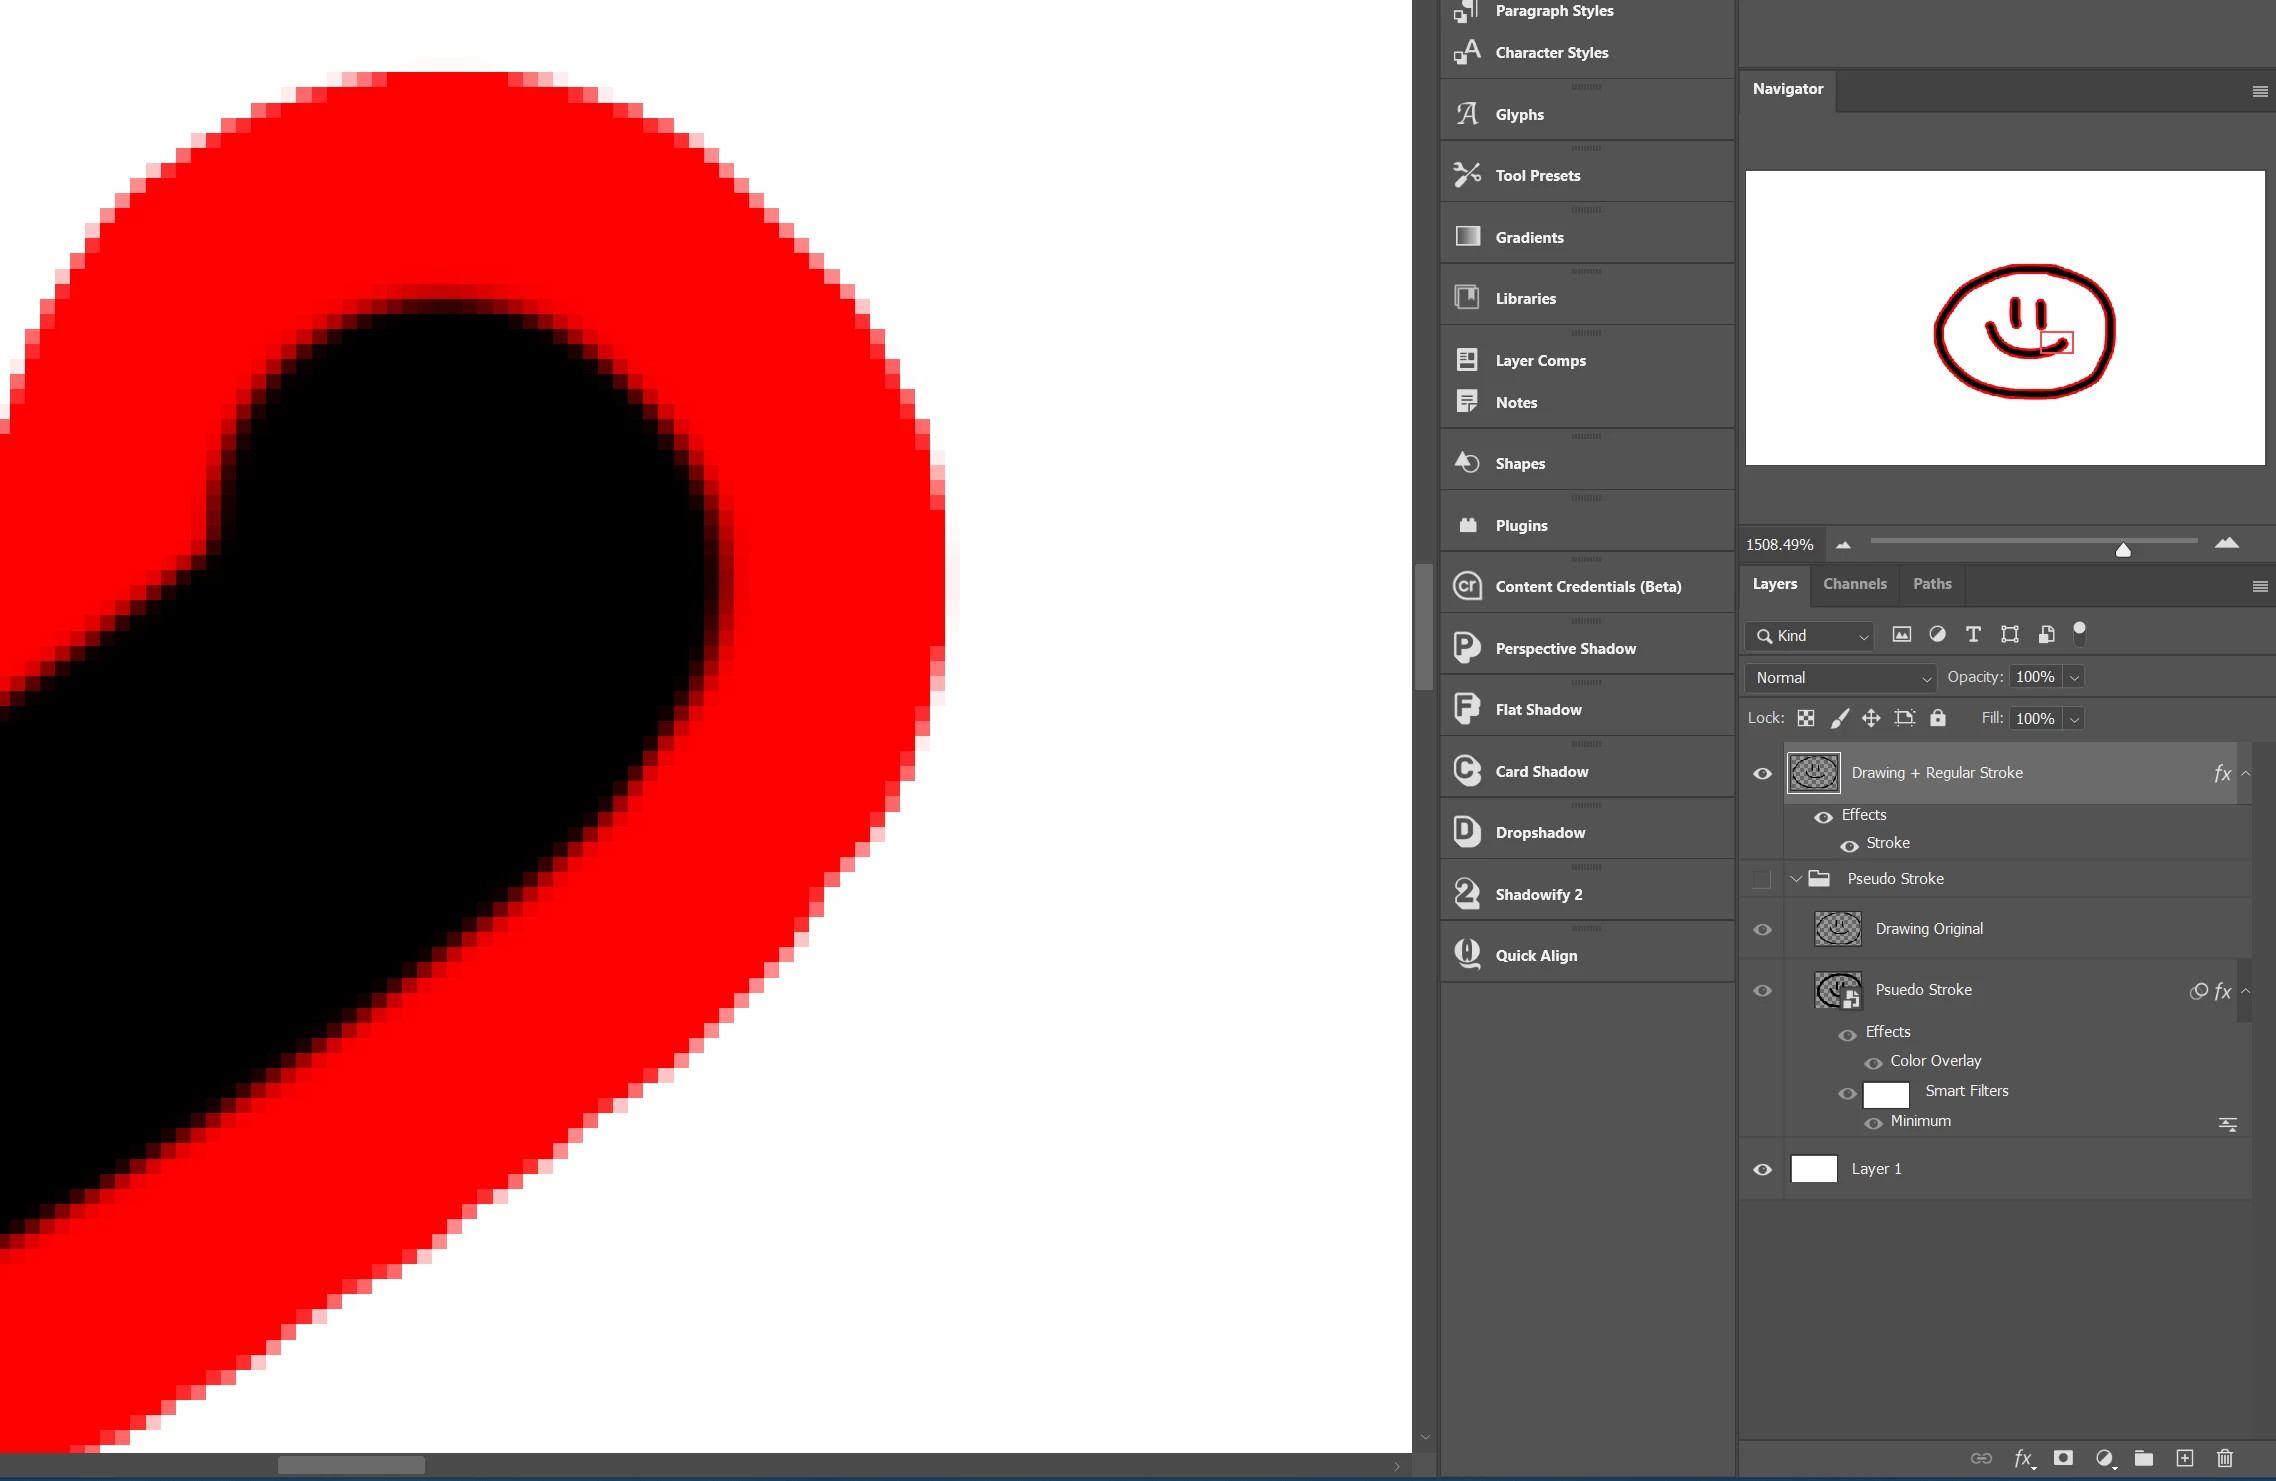Collapse the Pseudo Stroke group folder
The height and width of the screenshot is (1481, 2276).
click(1796, 879)
